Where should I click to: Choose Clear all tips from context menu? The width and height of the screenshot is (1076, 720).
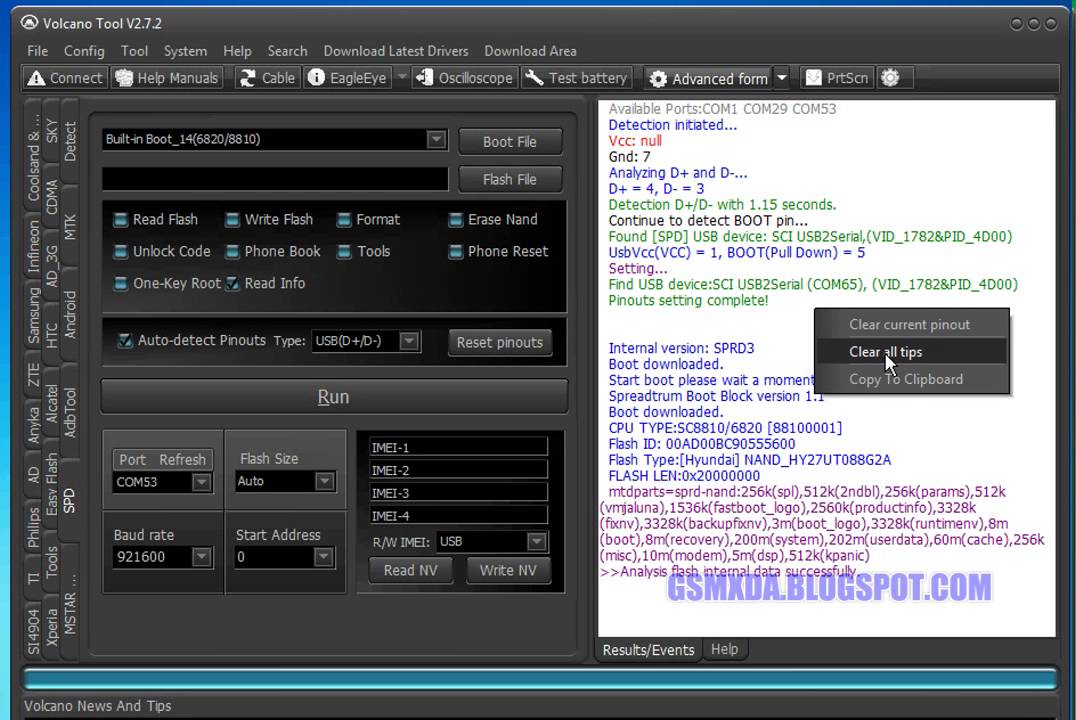[911, 351]
